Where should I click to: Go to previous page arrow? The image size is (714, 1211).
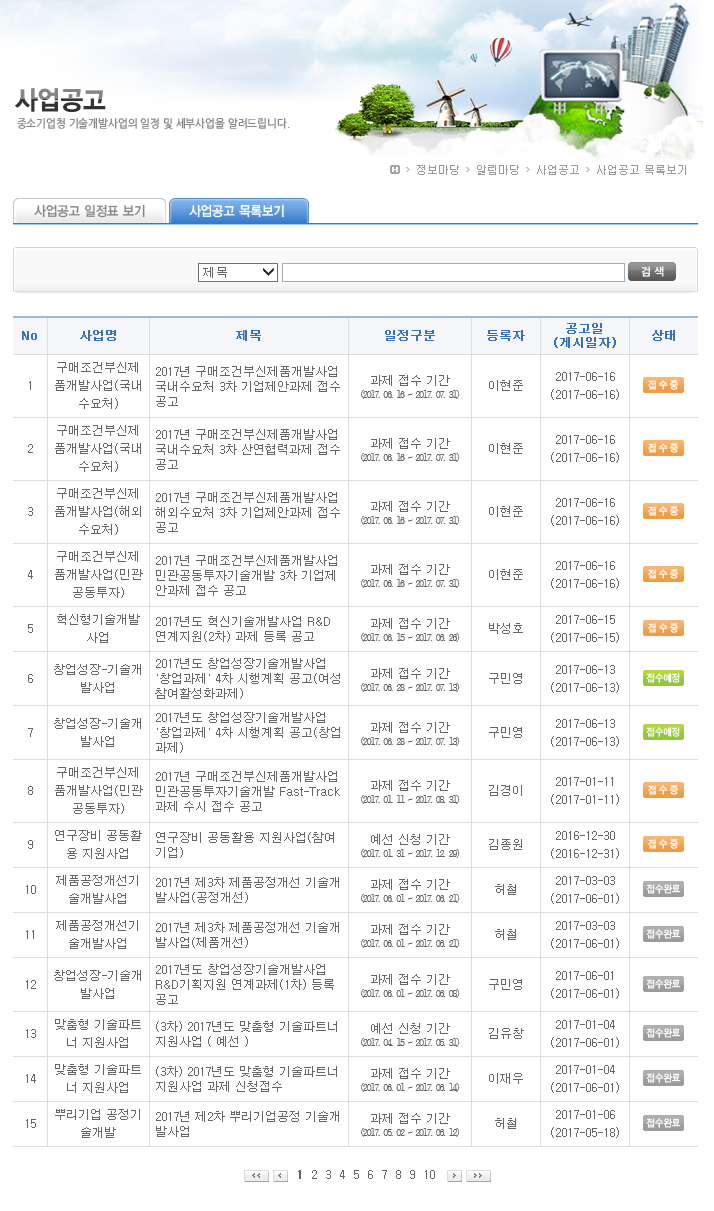(281, 1176)
